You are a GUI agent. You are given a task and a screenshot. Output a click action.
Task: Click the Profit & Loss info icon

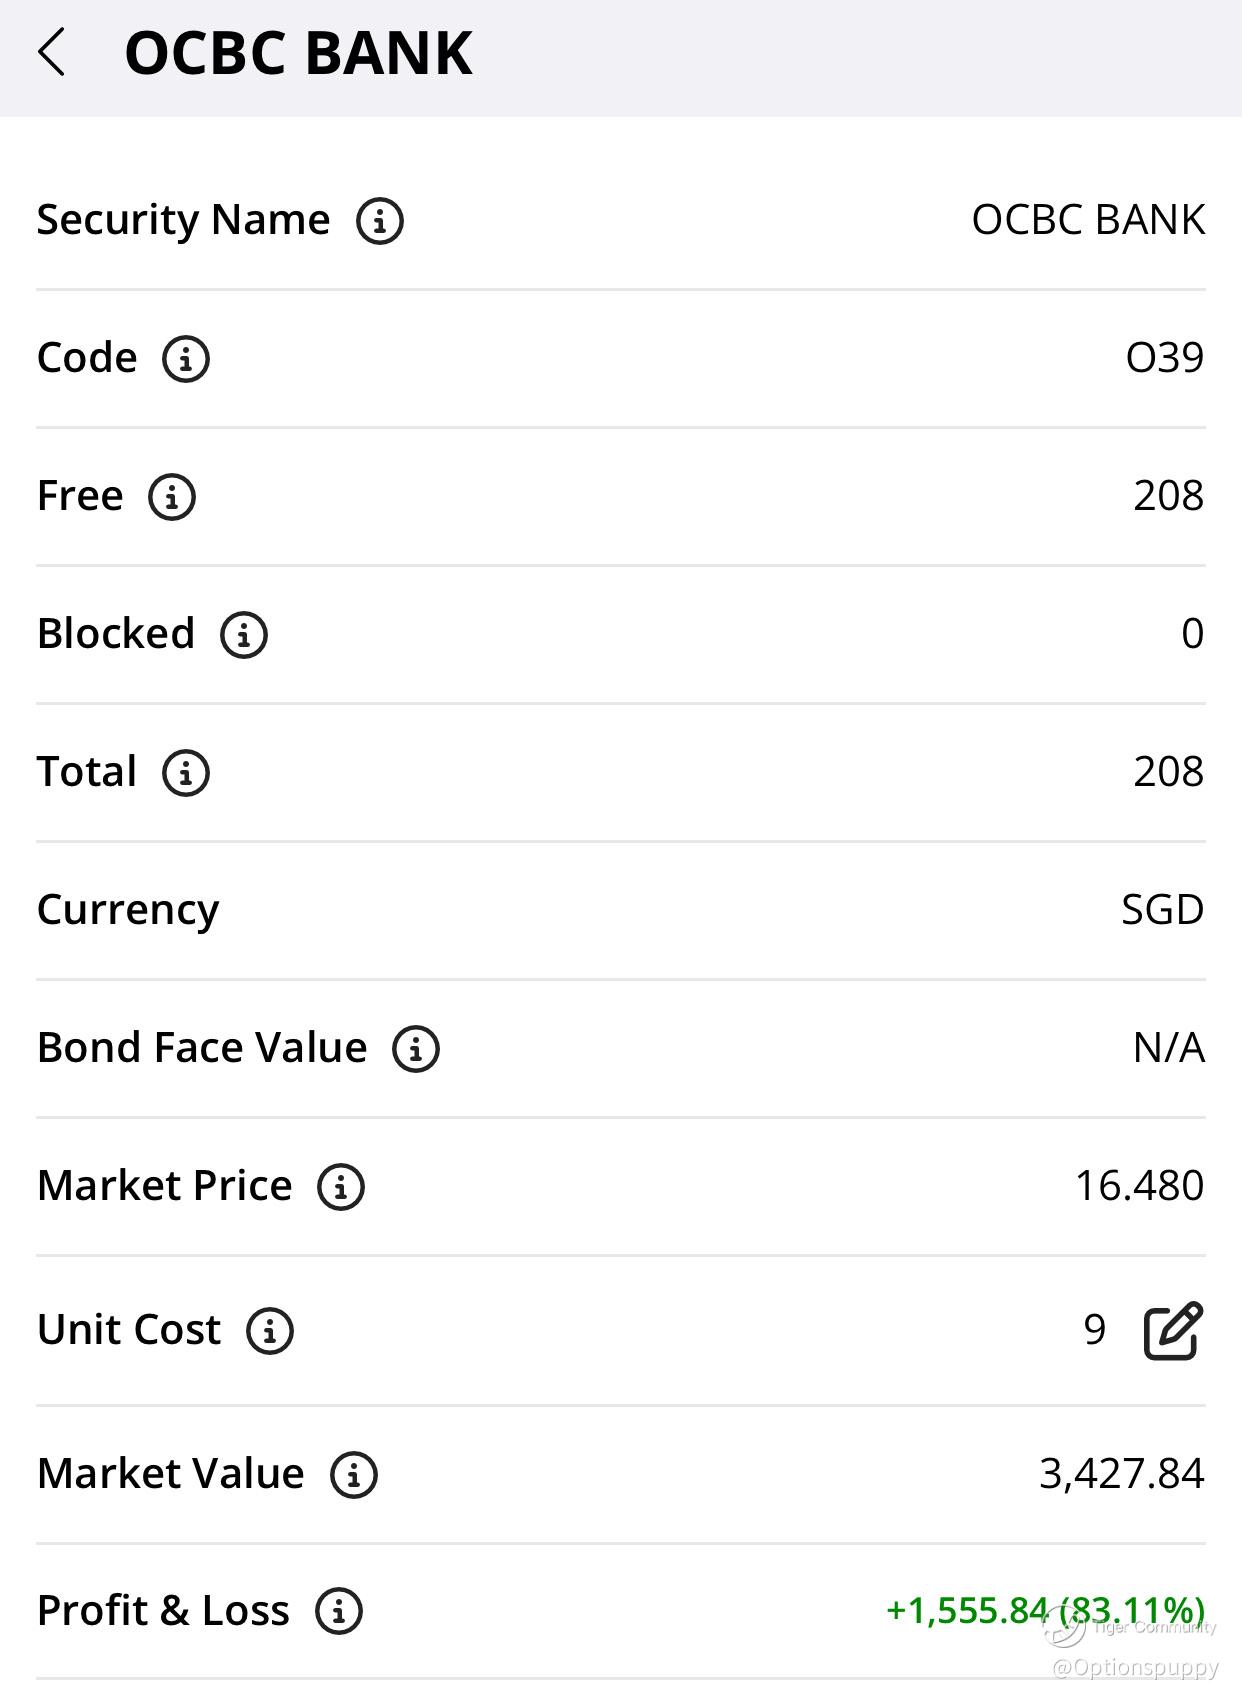coord(339,1612)
